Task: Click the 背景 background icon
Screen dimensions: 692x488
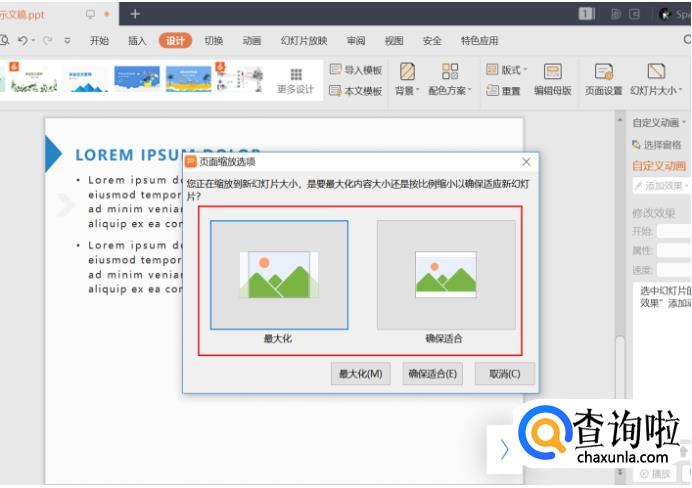Action: click(x=407, y=71)
